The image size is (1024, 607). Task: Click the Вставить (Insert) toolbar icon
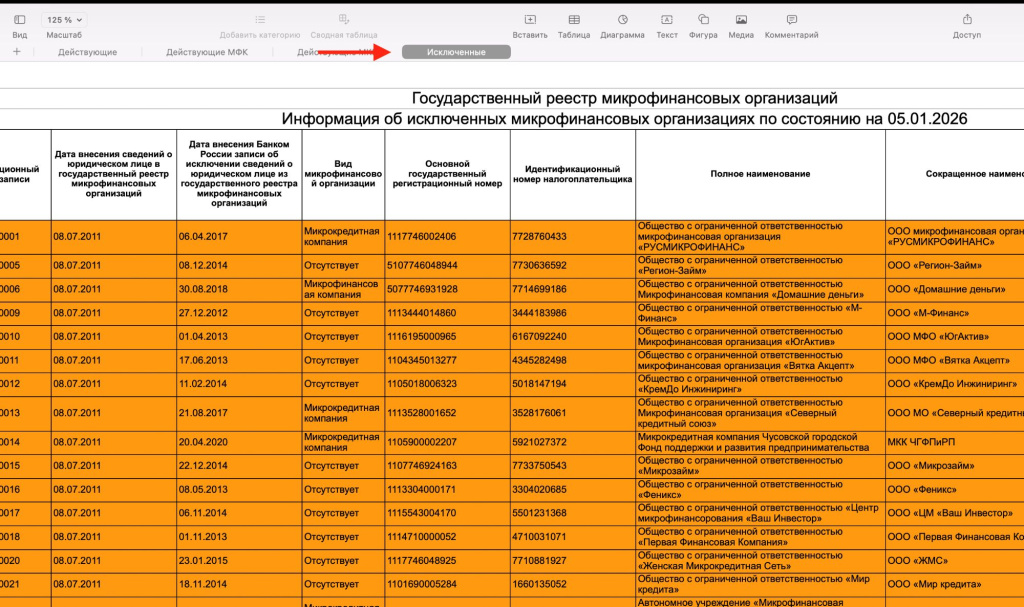pyautogui.click(x=529, y=20)
